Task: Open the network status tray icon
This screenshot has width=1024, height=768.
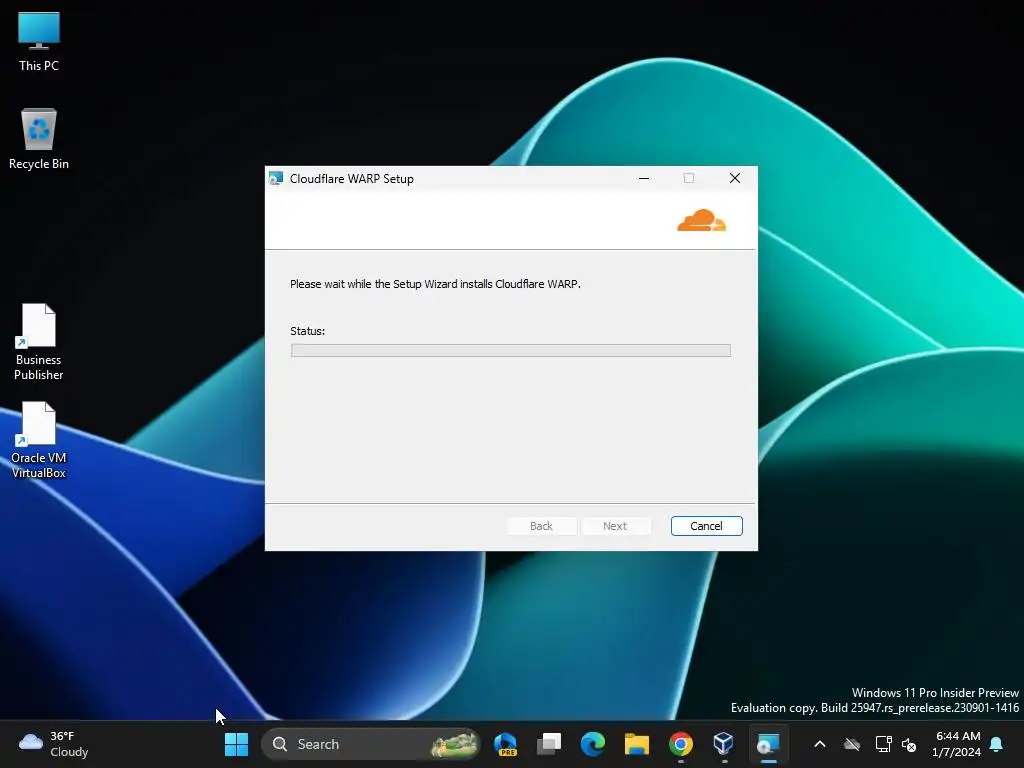Action: pyautogui.click(x=884, y=744)
